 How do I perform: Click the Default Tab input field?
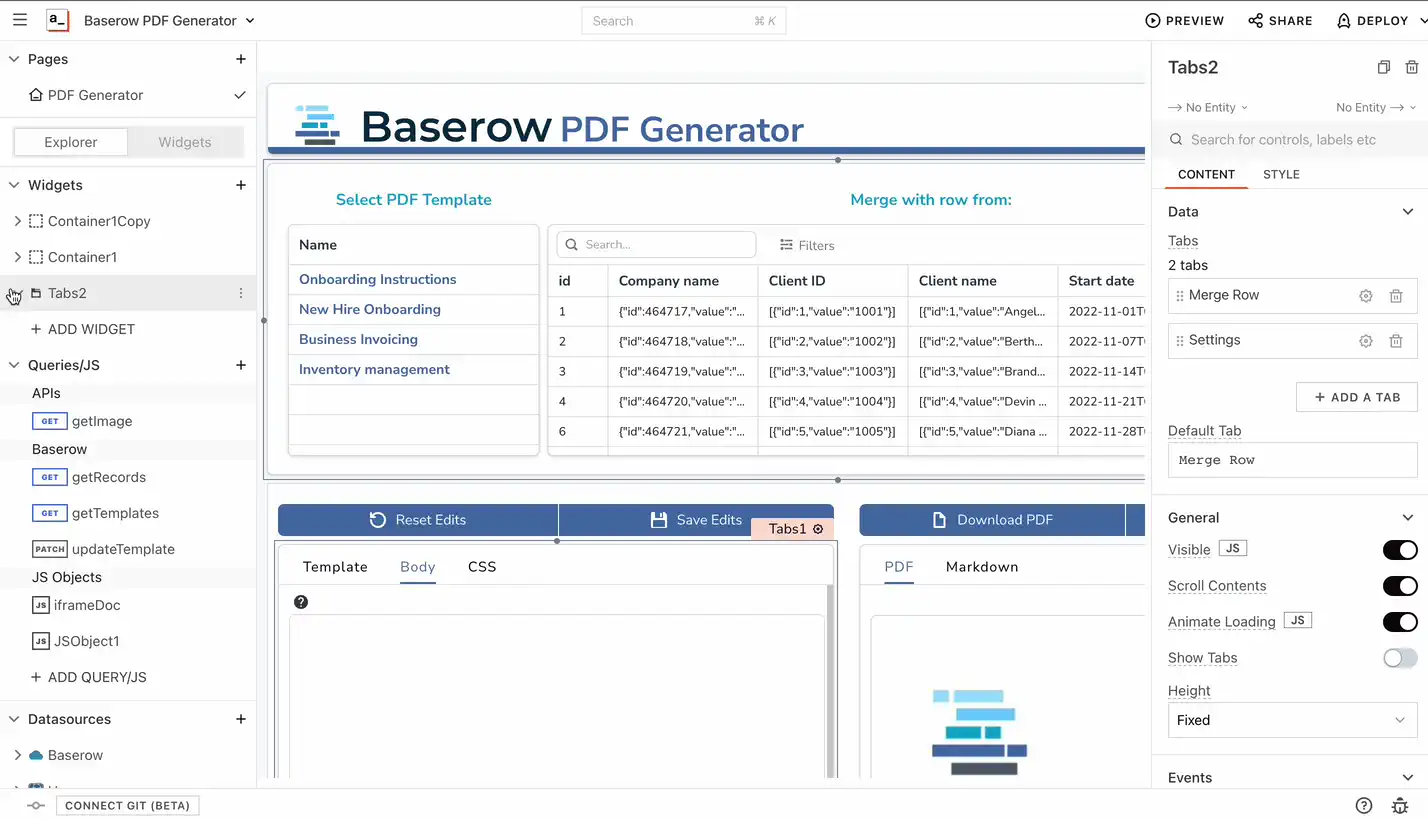[x=1292, y=459]
